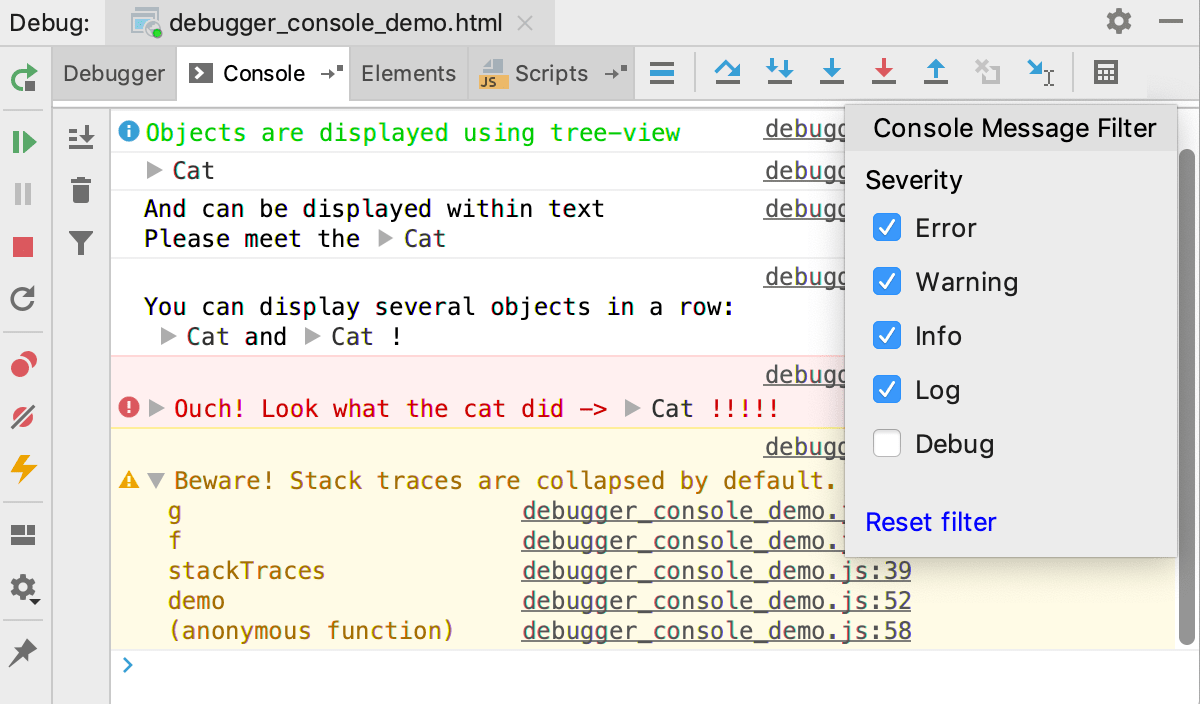Image resolution: width=1200 pixels, height=704 pixels.
Task: Run to cursor
Action: (1040, 72)
